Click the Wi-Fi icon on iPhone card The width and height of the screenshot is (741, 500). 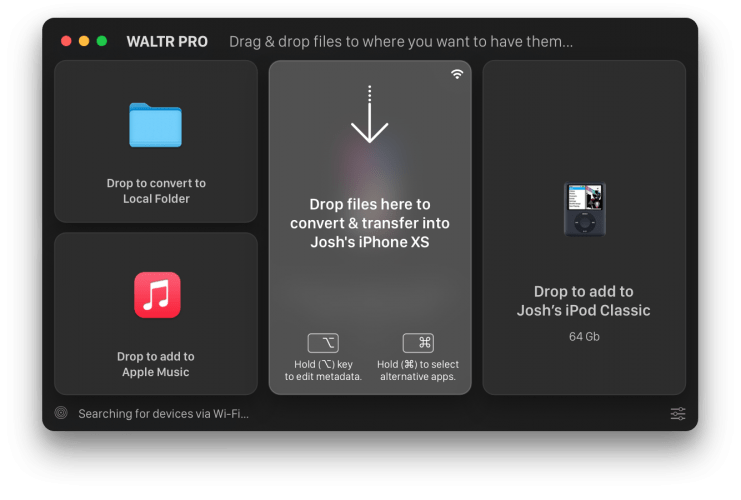click(457, 74)
